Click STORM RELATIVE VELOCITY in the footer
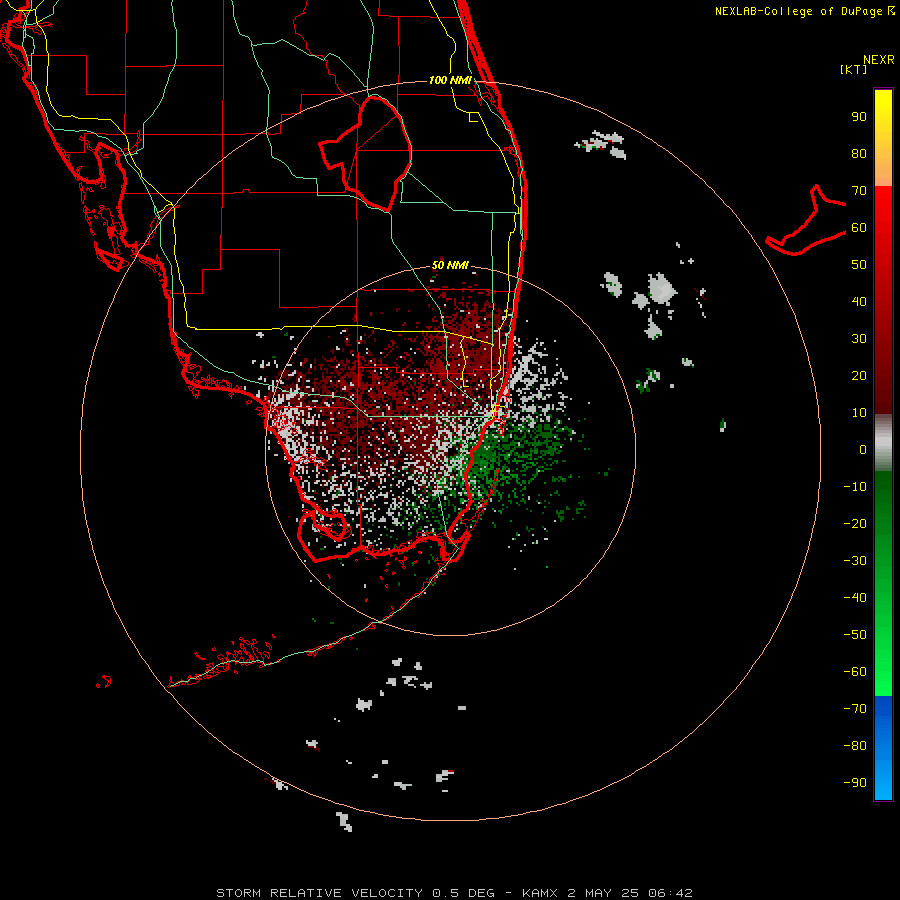 (319, 893)
